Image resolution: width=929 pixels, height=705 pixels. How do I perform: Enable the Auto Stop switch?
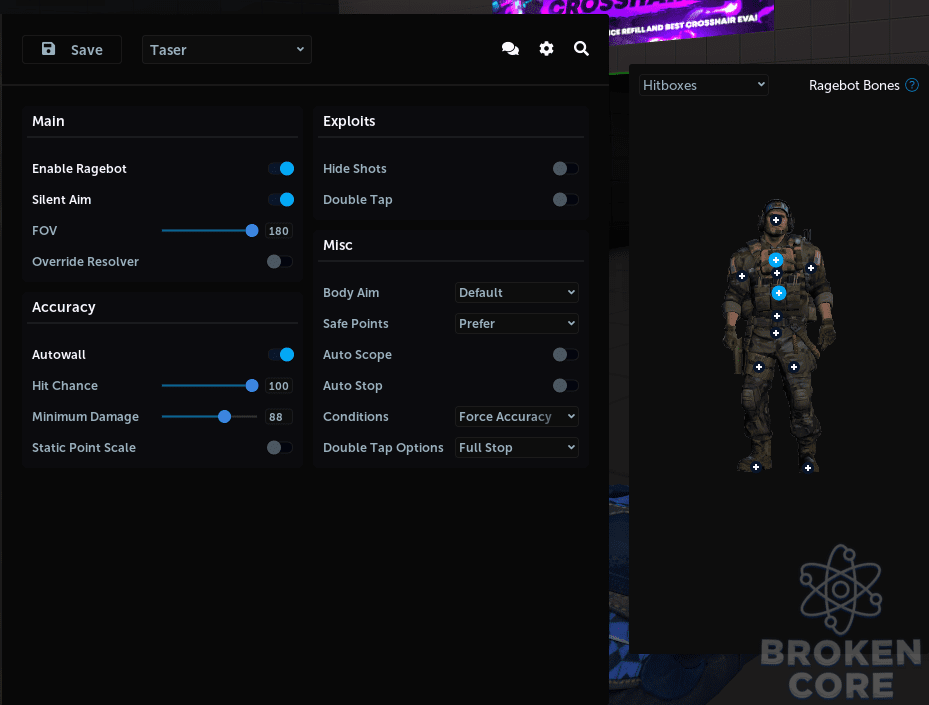click(x=566, y=386)
